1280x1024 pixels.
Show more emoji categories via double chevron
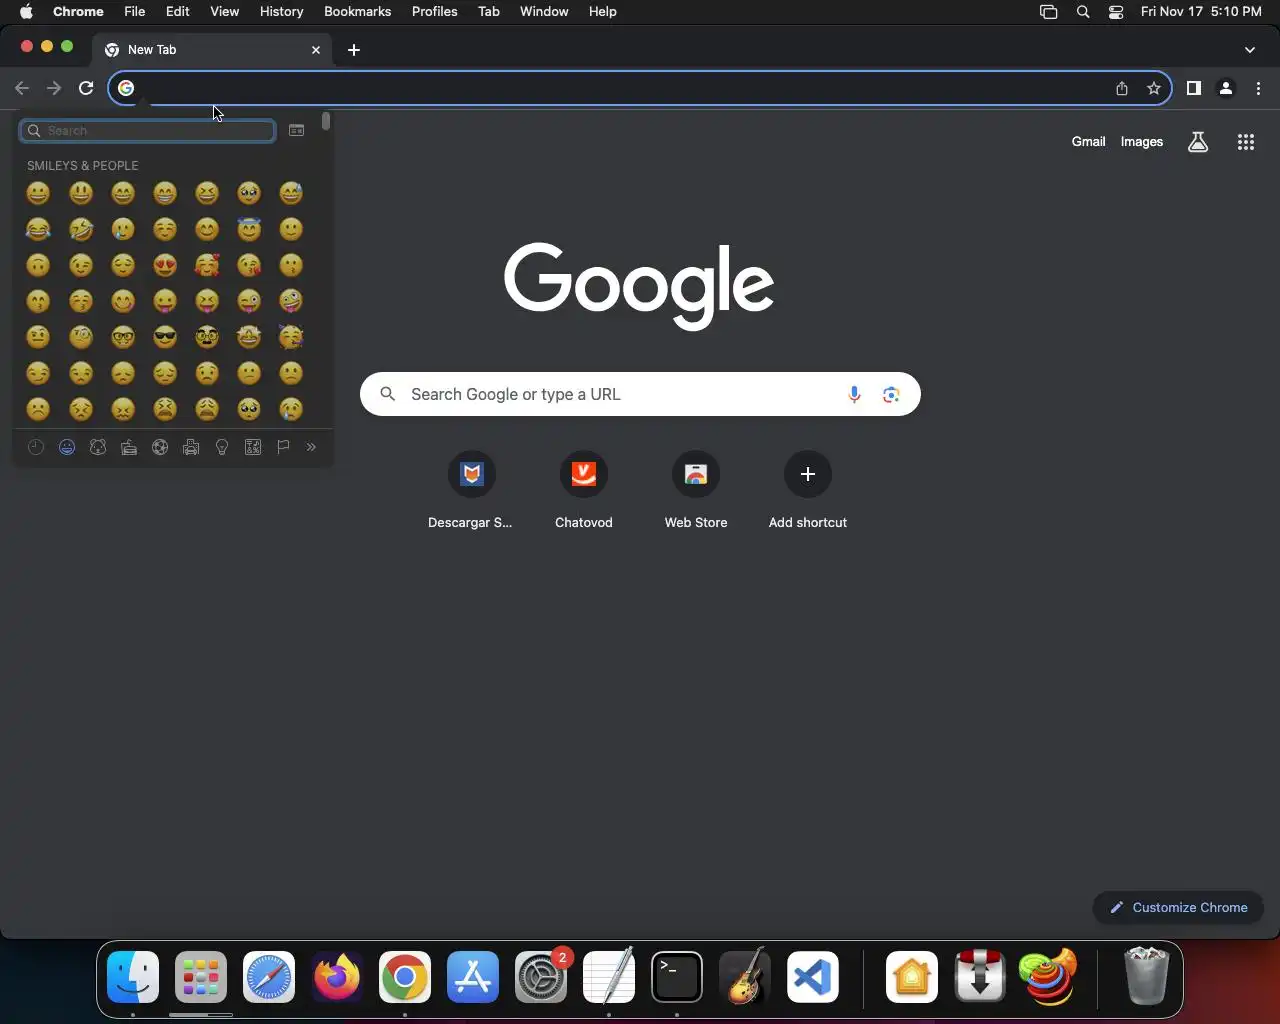311,447
